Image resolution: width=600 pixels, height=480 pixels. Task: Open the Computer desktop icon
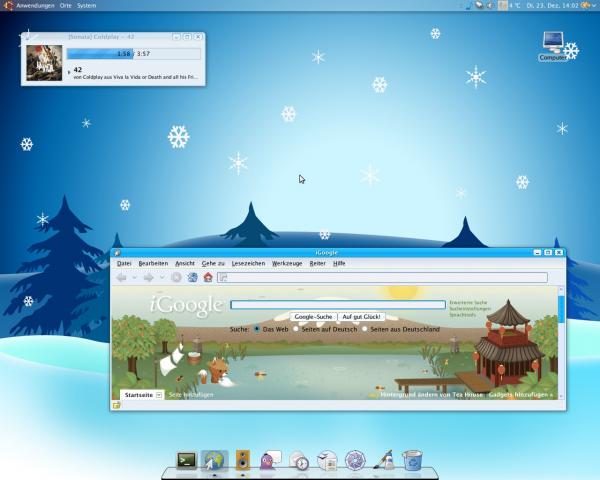(x=552, y=45)
